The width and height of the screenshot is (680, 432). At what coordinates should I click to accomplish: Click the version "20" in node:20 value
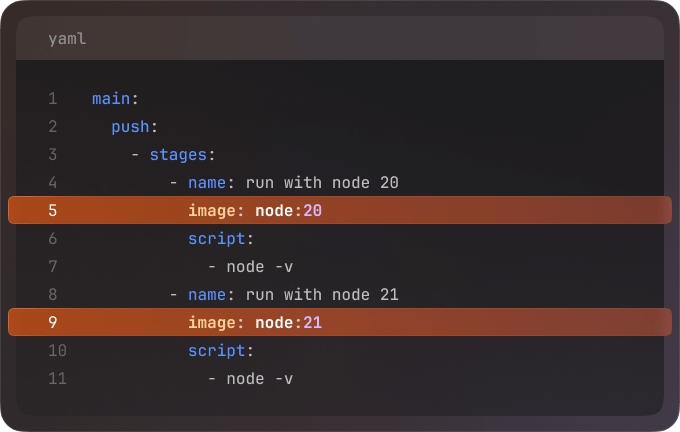coord(312,211)
